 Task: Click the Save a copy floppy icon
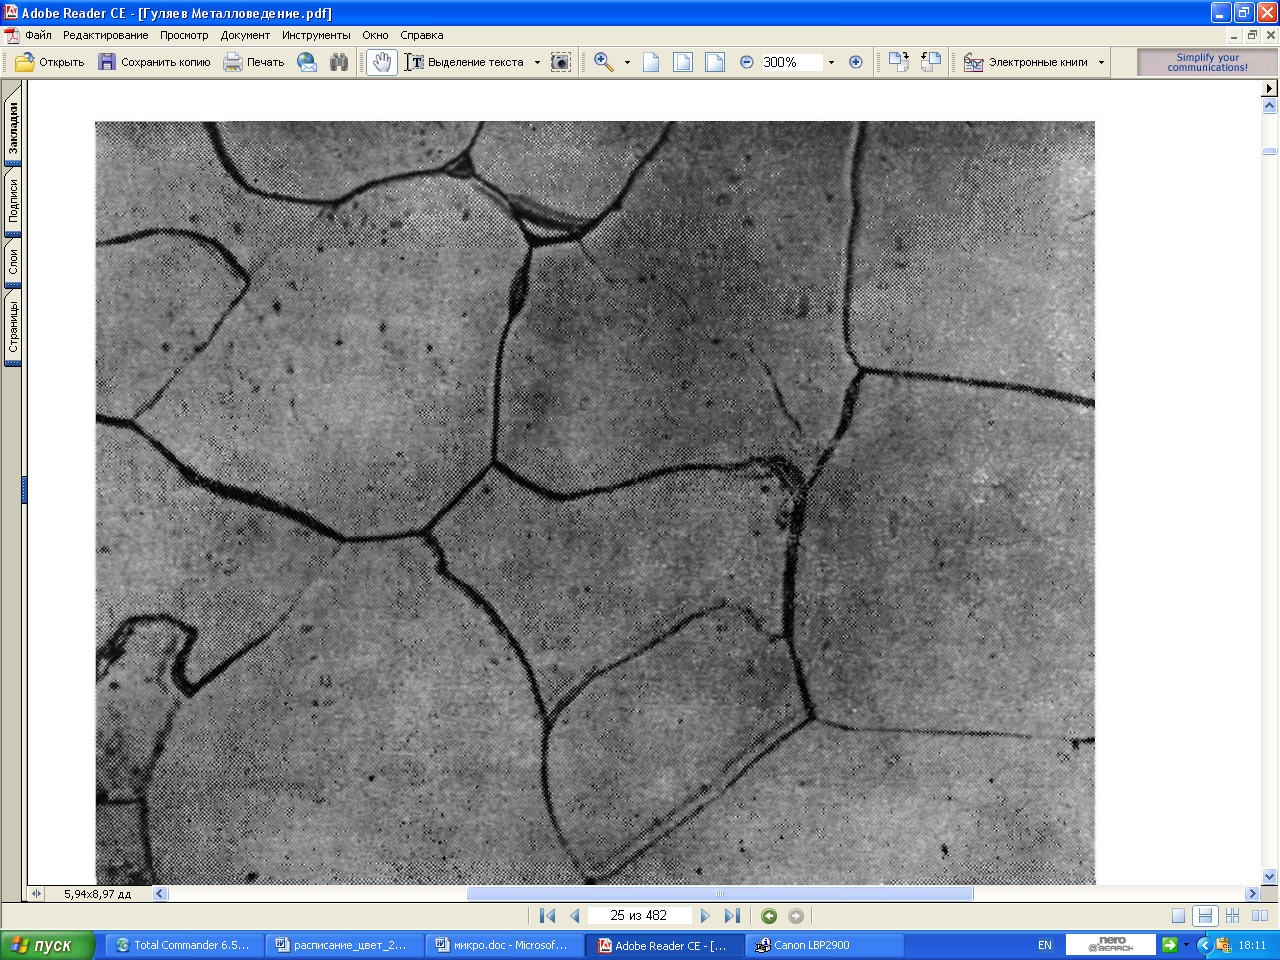pyautogui.click(x=107, y=62)
